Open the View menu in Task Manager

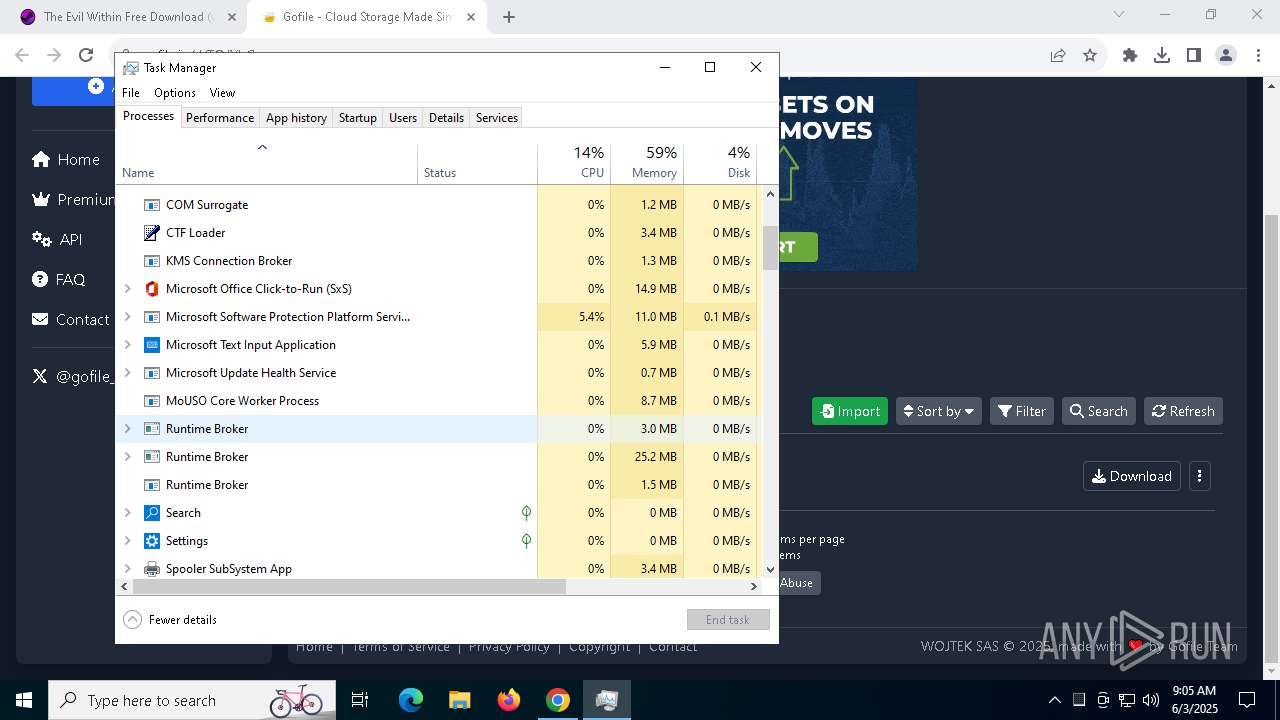click(222, 93)
